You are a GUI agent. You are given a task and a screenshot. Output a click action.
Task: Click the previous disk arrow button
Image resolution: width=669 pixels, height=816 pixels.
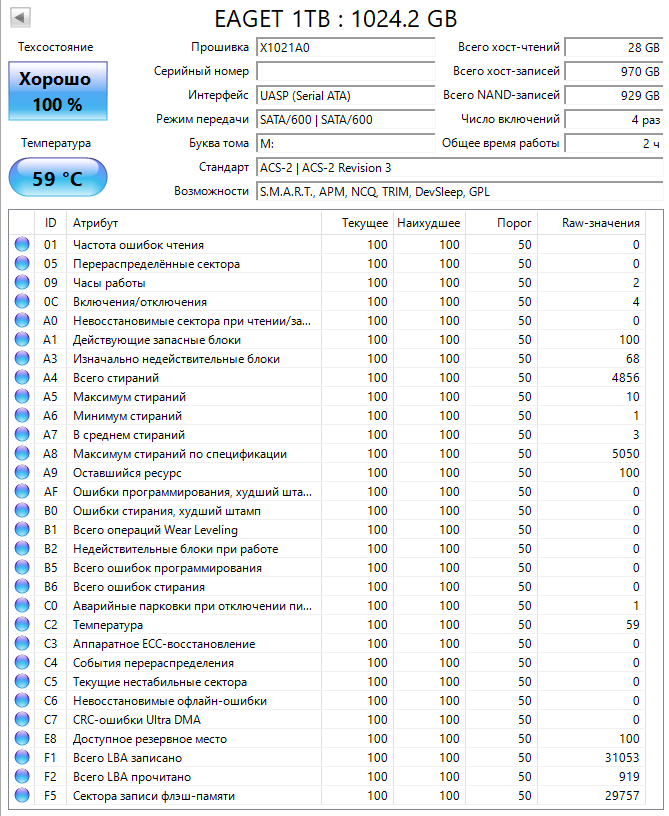click(19, 17)
